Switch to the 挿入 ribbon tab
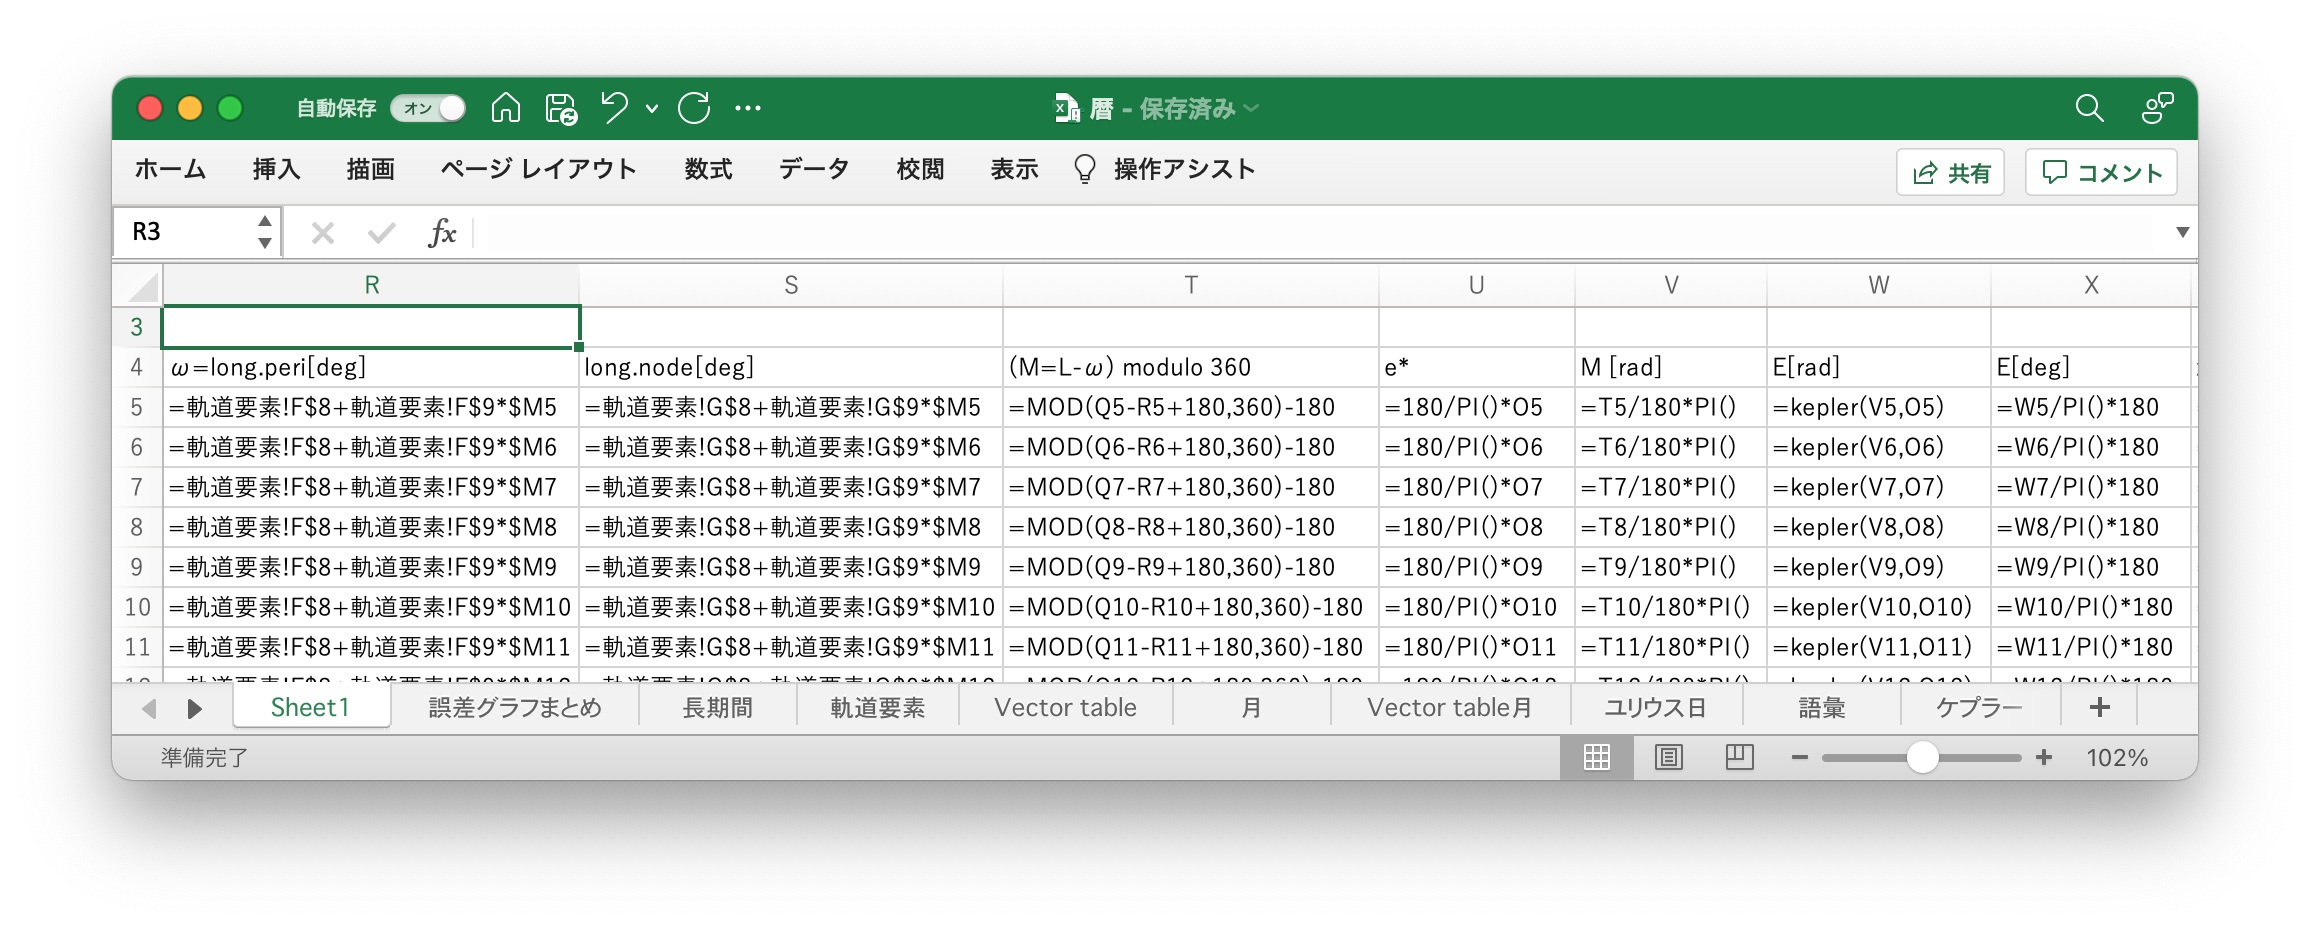2310x928 pixels. [276, 170]
